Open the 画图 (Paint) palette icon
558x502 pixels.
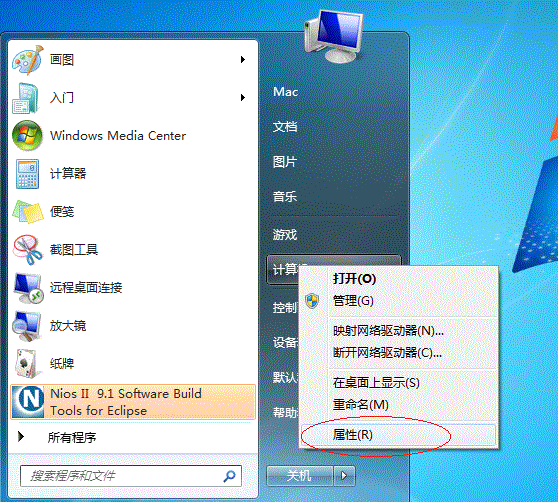click(x=28, y=59)
